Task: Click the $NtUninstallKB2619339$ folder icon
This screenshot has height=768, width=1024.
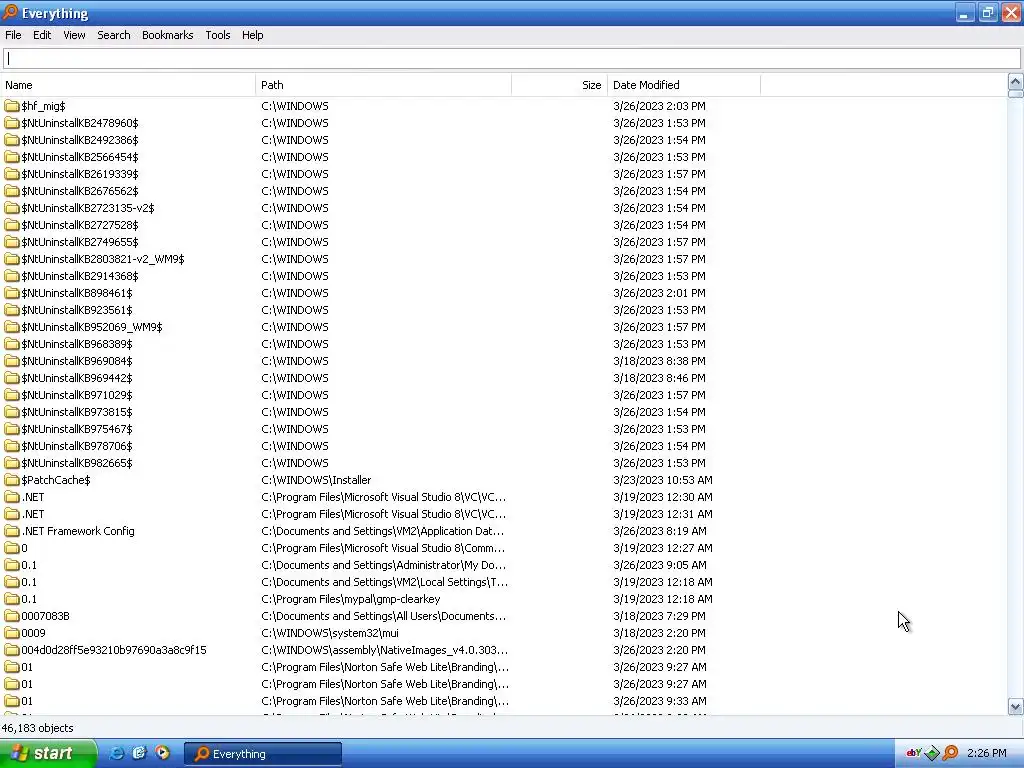Action: (x=12, y=174)
